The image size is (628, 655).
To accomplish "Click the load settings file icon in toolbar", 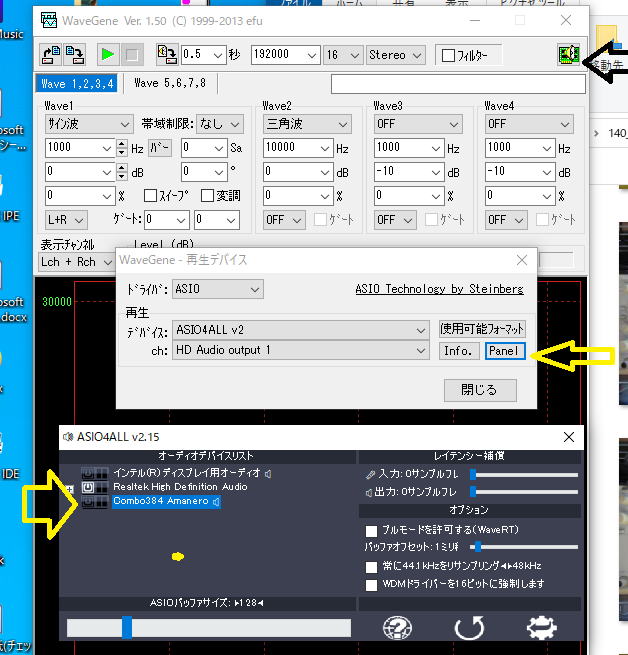I will (51, 54).
